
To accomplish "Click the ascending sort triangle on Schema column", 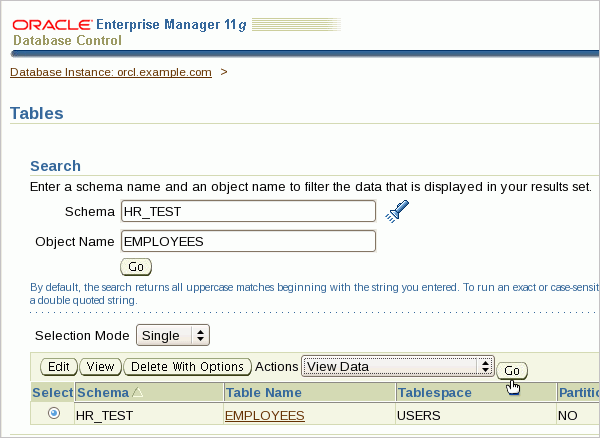I will point(137,393).
